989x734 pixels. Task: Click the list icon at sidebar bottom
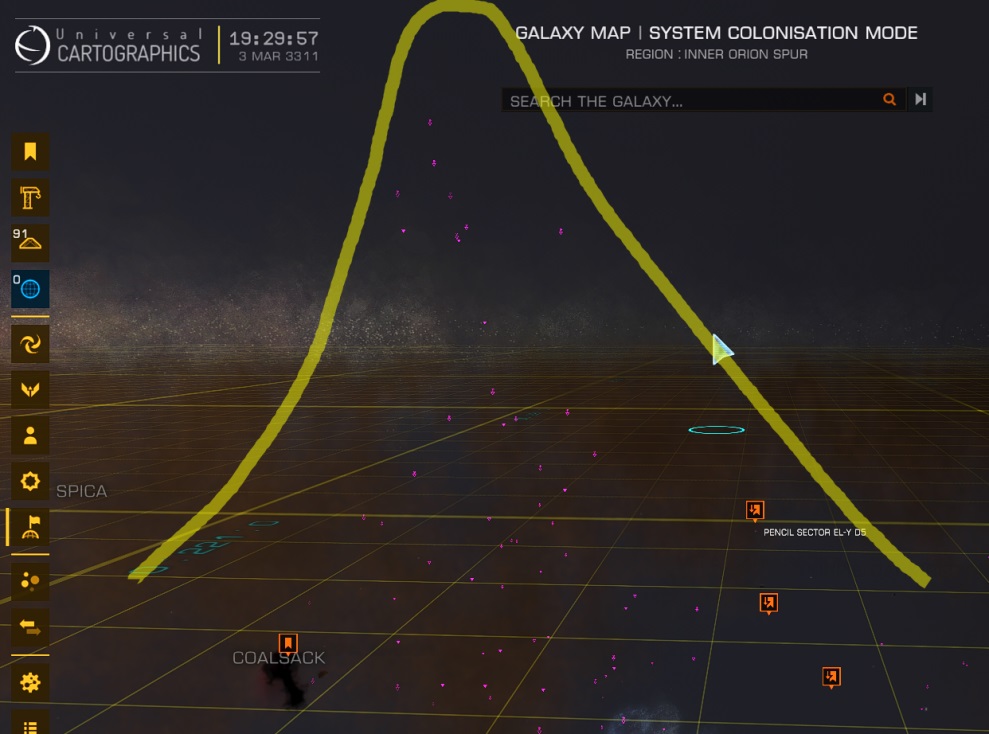[x=30, y=724]
